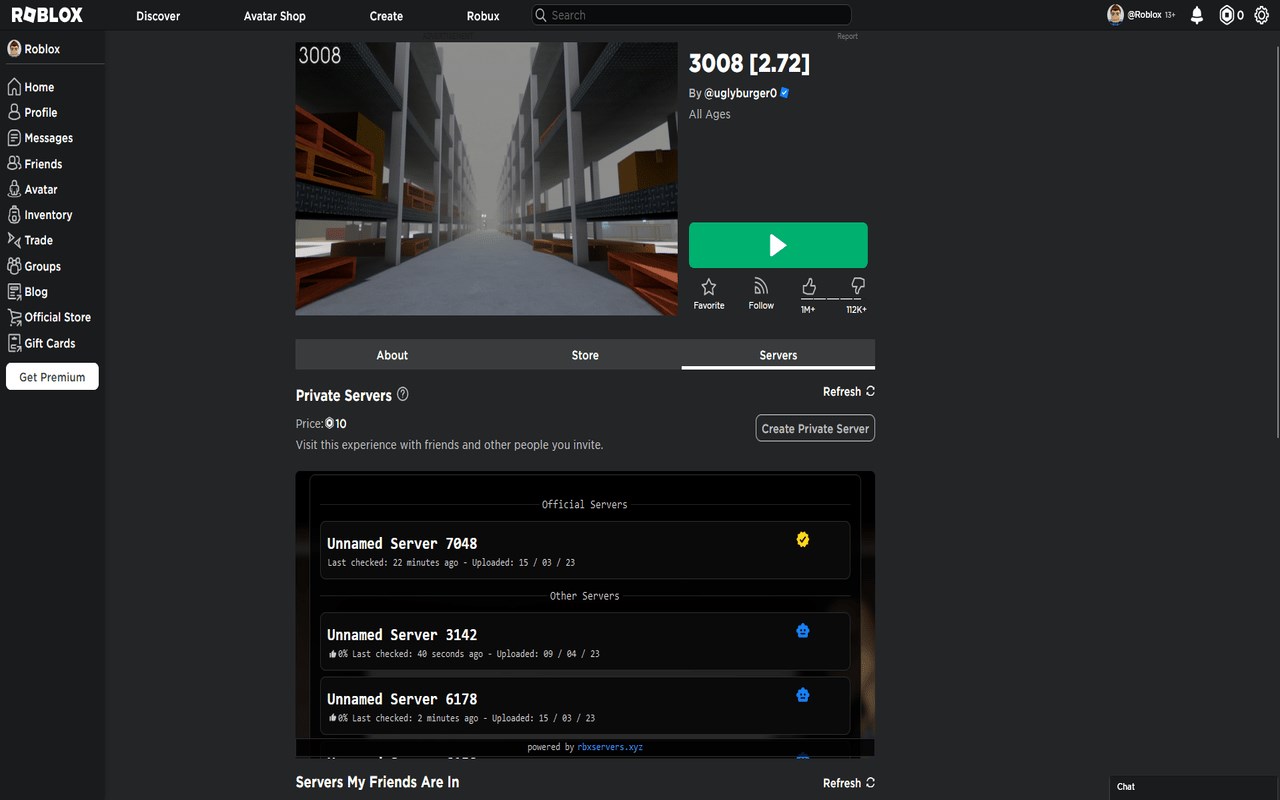The height and width of the screenshot is (800, 1280).
Task: Select the Servers tab
Action: [x=778, y=355]
